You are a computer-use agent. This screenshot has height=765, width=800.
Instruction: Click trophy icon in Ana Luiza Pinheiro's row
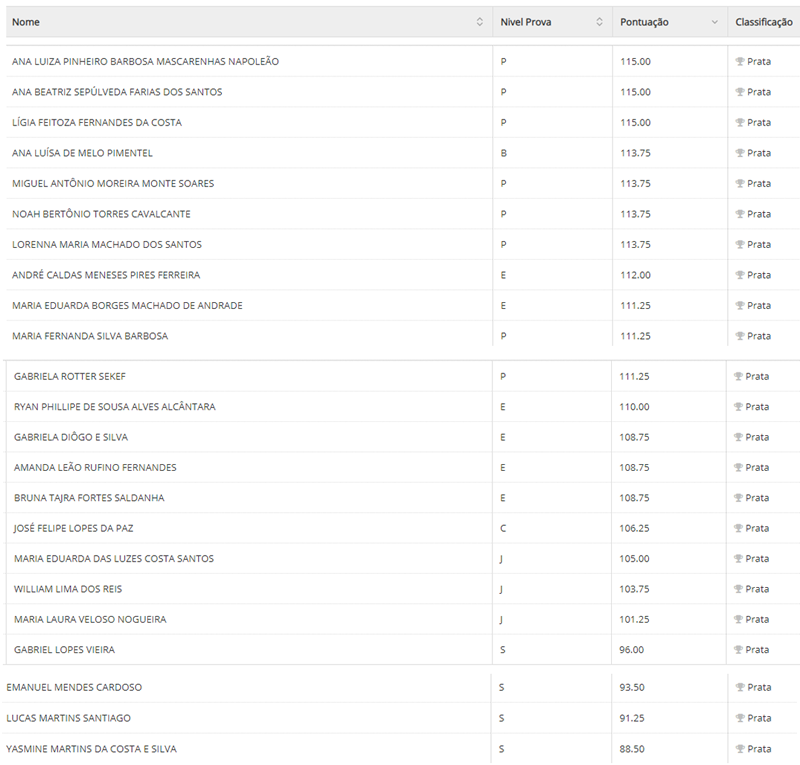tap(740, 62)
